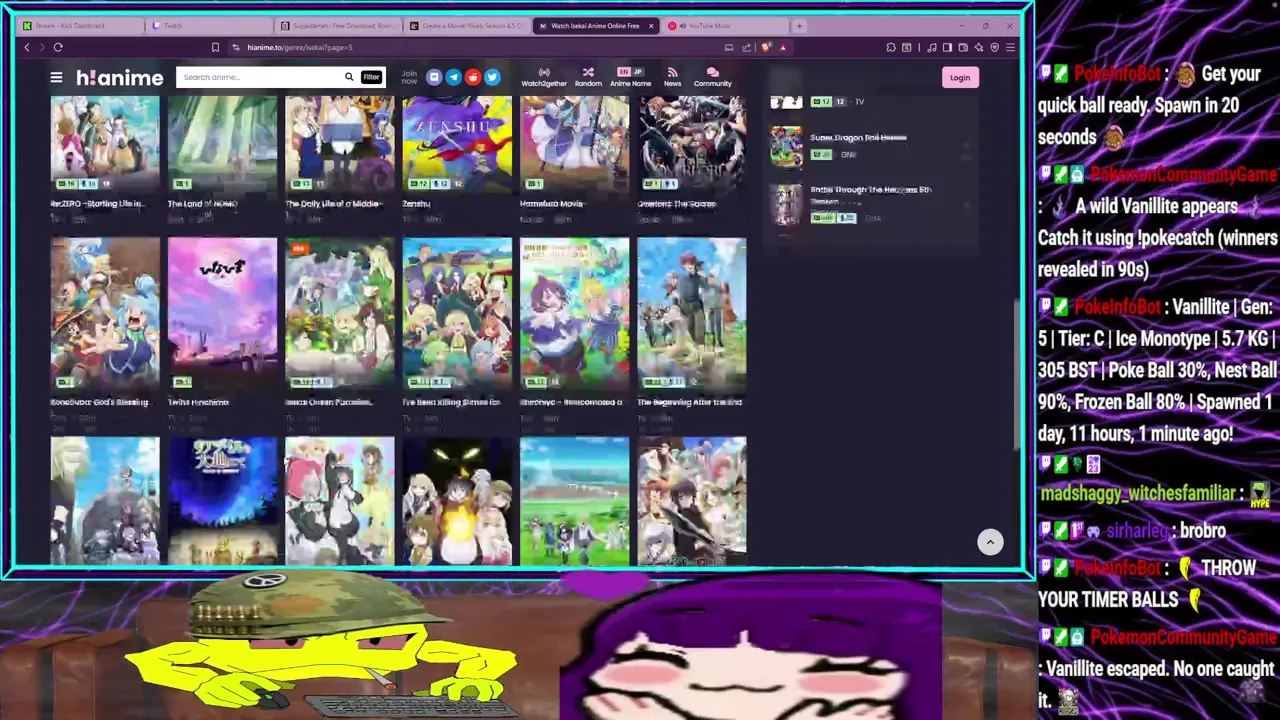Image resolution: width=1280 pixels, height=720 pixels.
Task: Switch to Stream - Kick Dashboard tab
Action: [x=80, y=26]
